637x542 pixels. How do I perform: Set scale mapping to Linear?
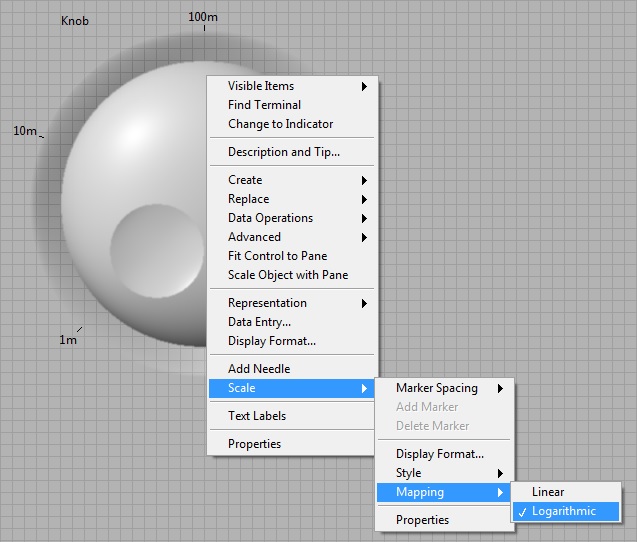[566, 492]
